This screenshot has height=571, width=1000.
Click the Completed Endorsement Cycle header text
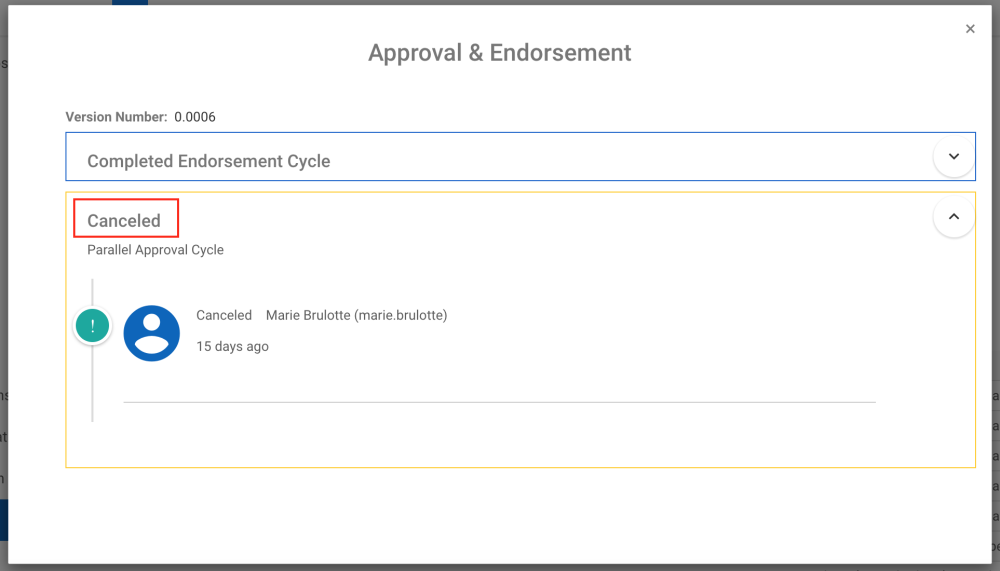[208, 161]
